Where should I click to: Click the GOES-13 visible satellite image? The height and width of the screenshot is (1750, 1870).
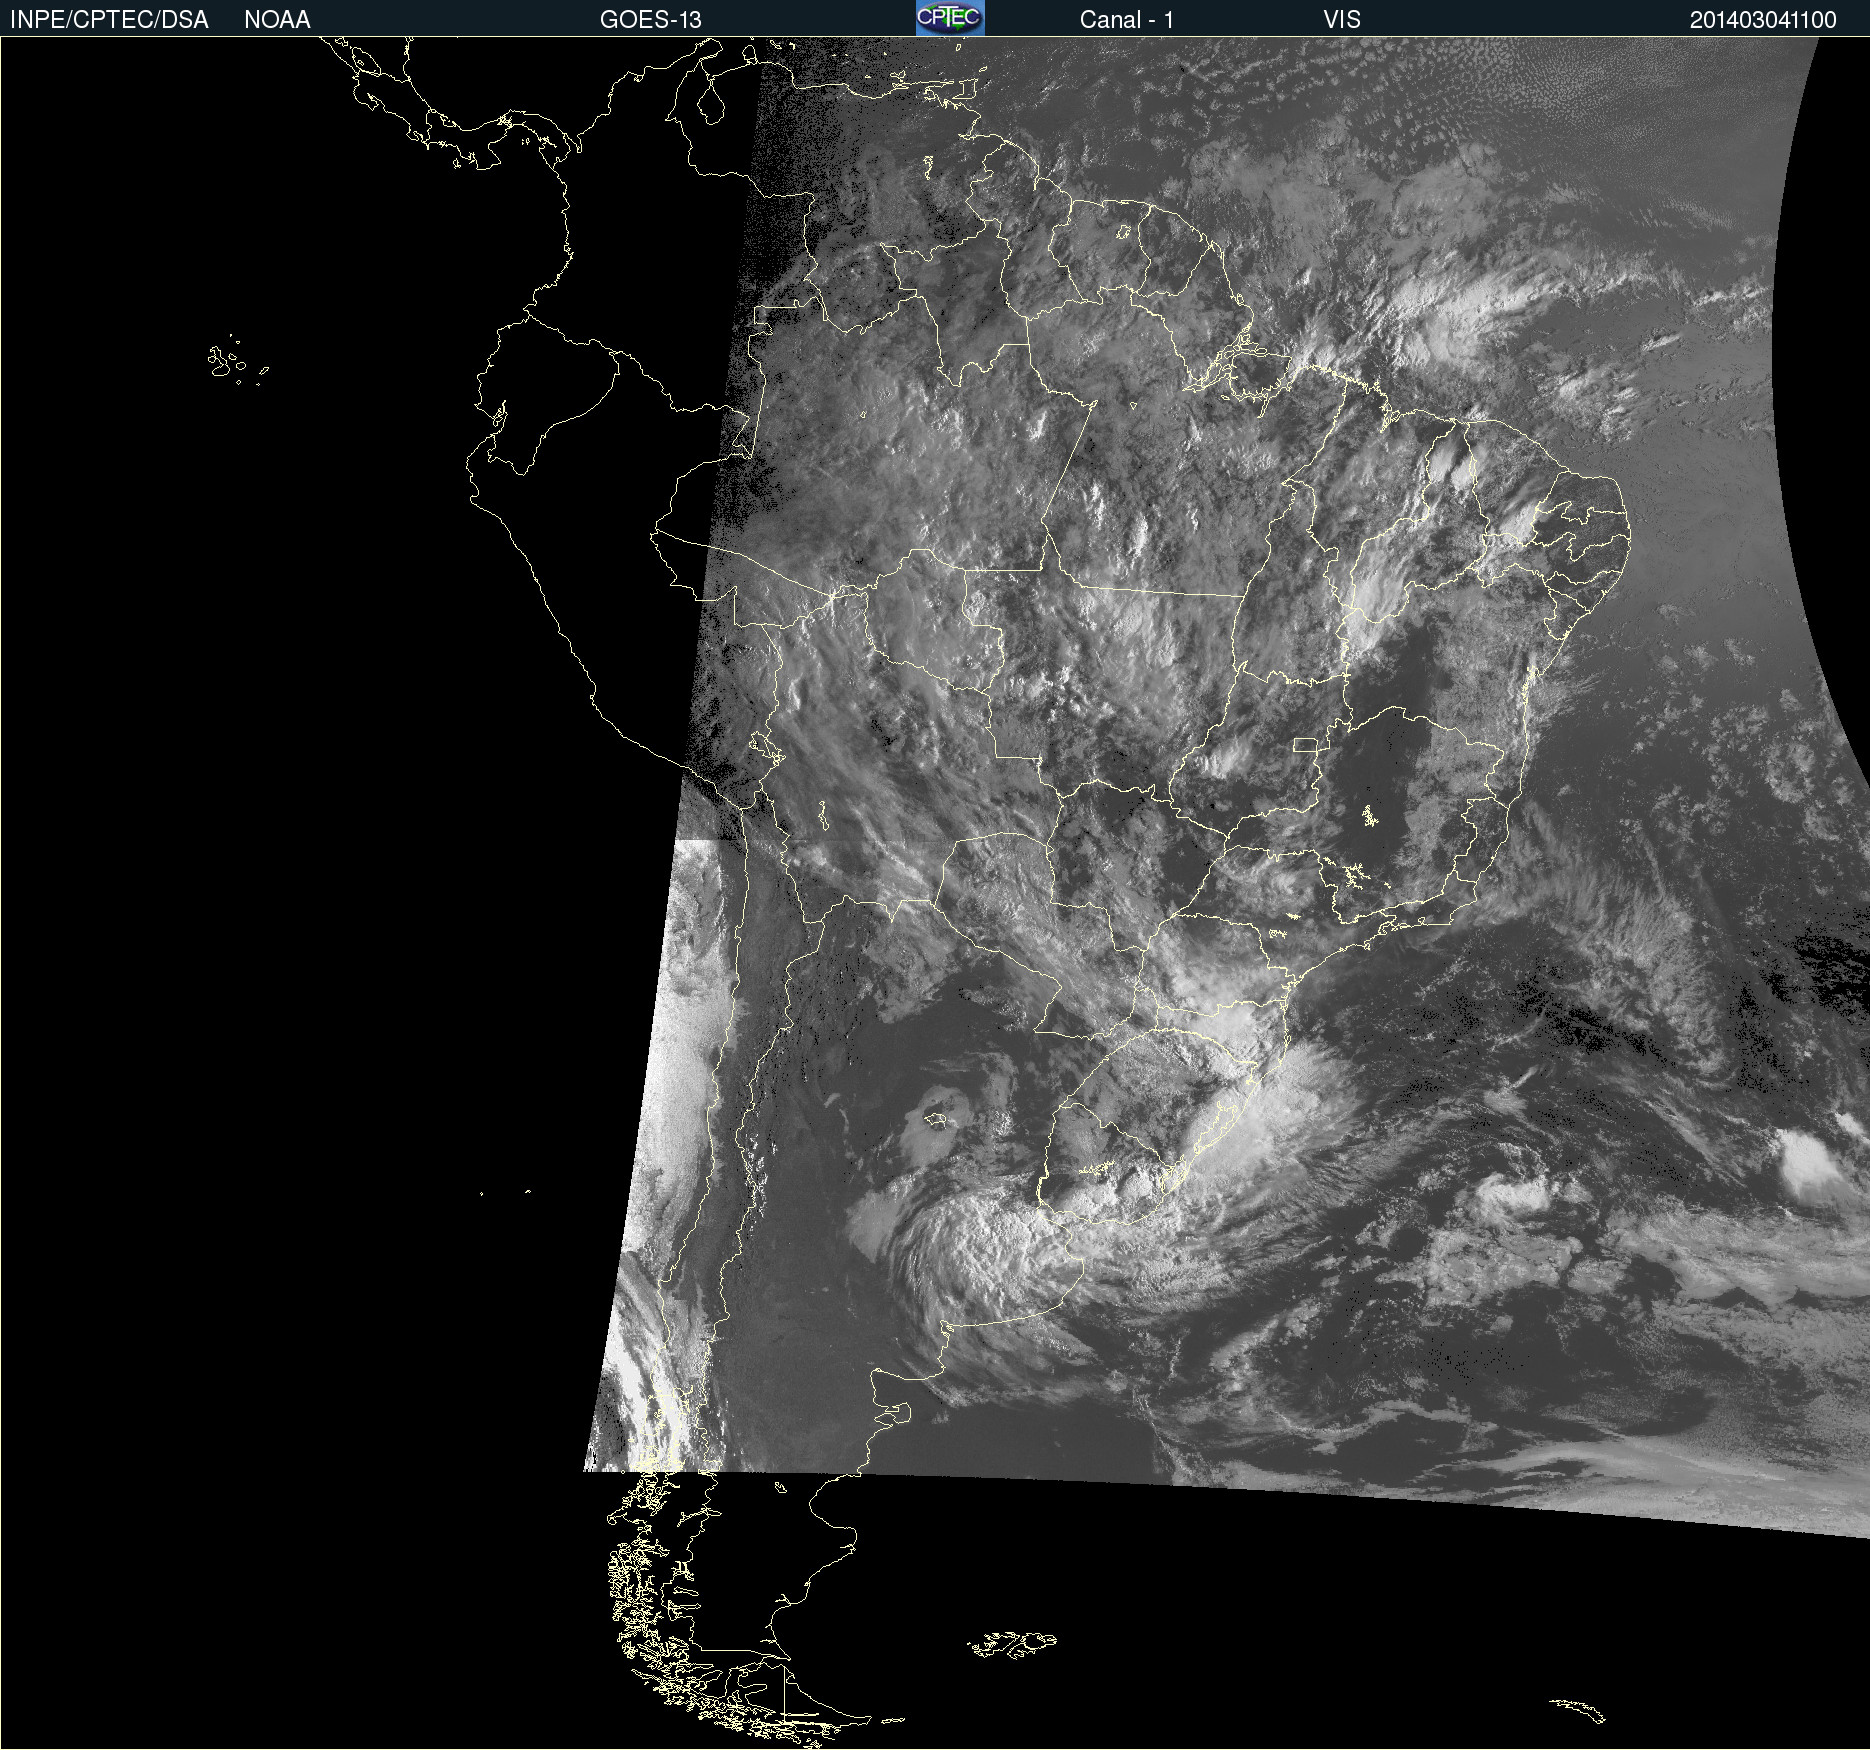tap(935, 893)
